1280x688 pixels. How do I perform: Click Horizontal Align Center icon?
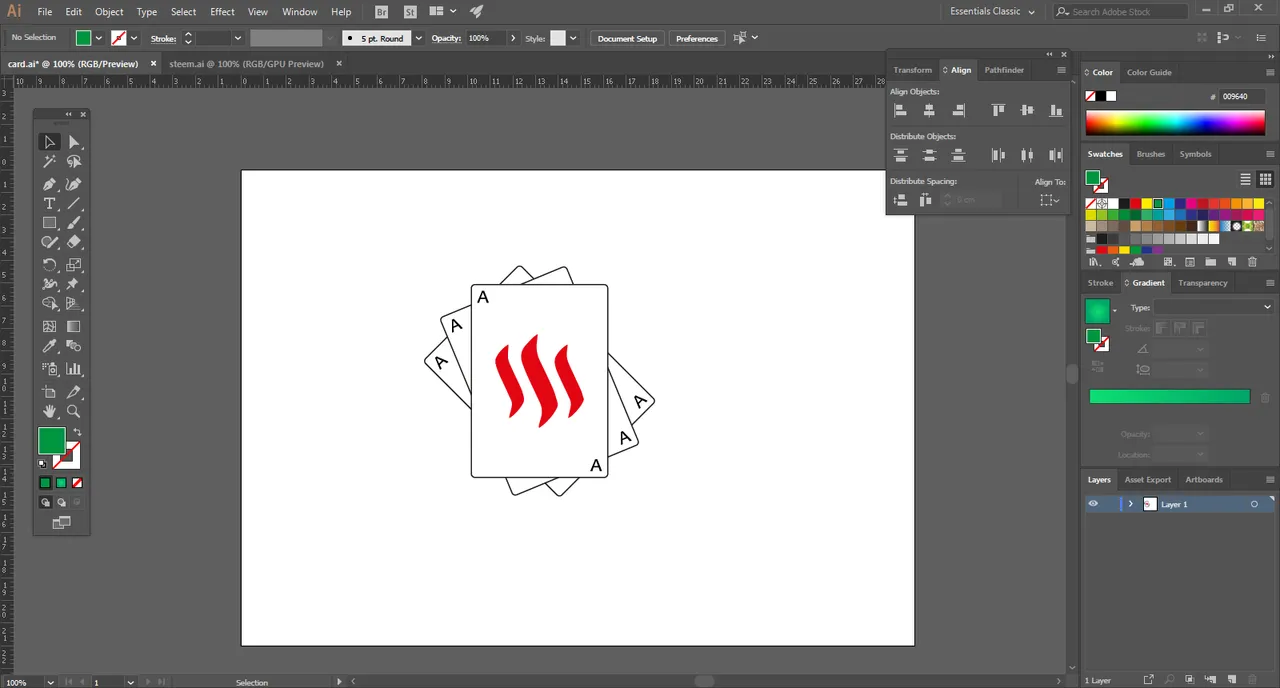(929, 111)
